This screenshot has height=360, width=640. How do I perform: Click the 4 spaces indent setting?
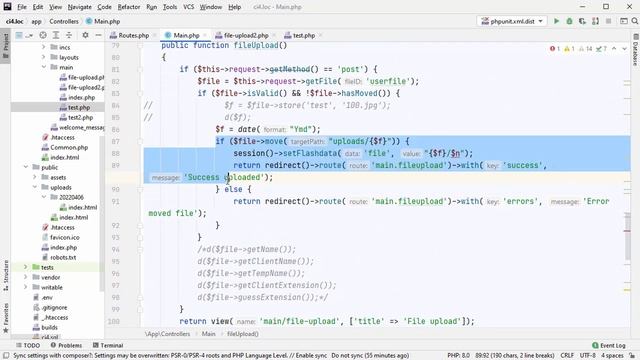[x=612, y=356]
